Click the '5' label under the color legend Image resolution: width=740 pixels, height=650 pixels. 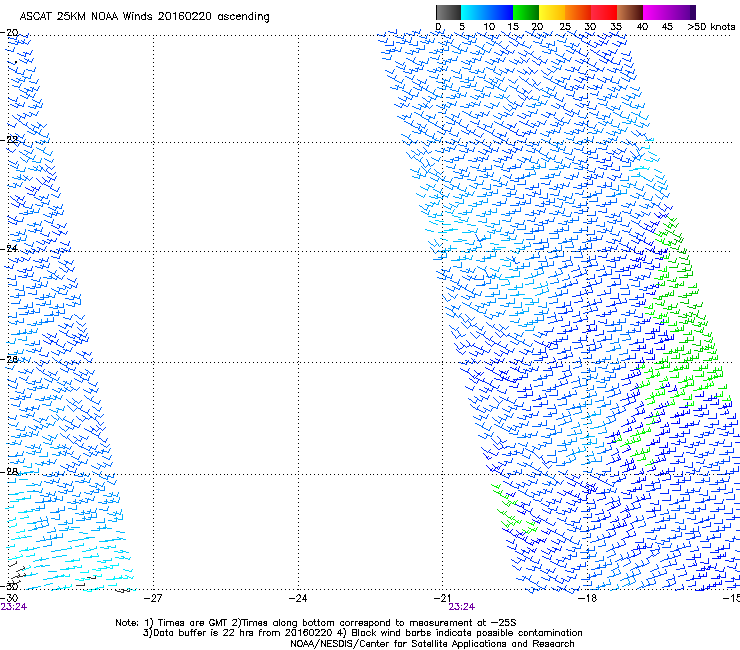pyautogui.click(x=462, y=26)
